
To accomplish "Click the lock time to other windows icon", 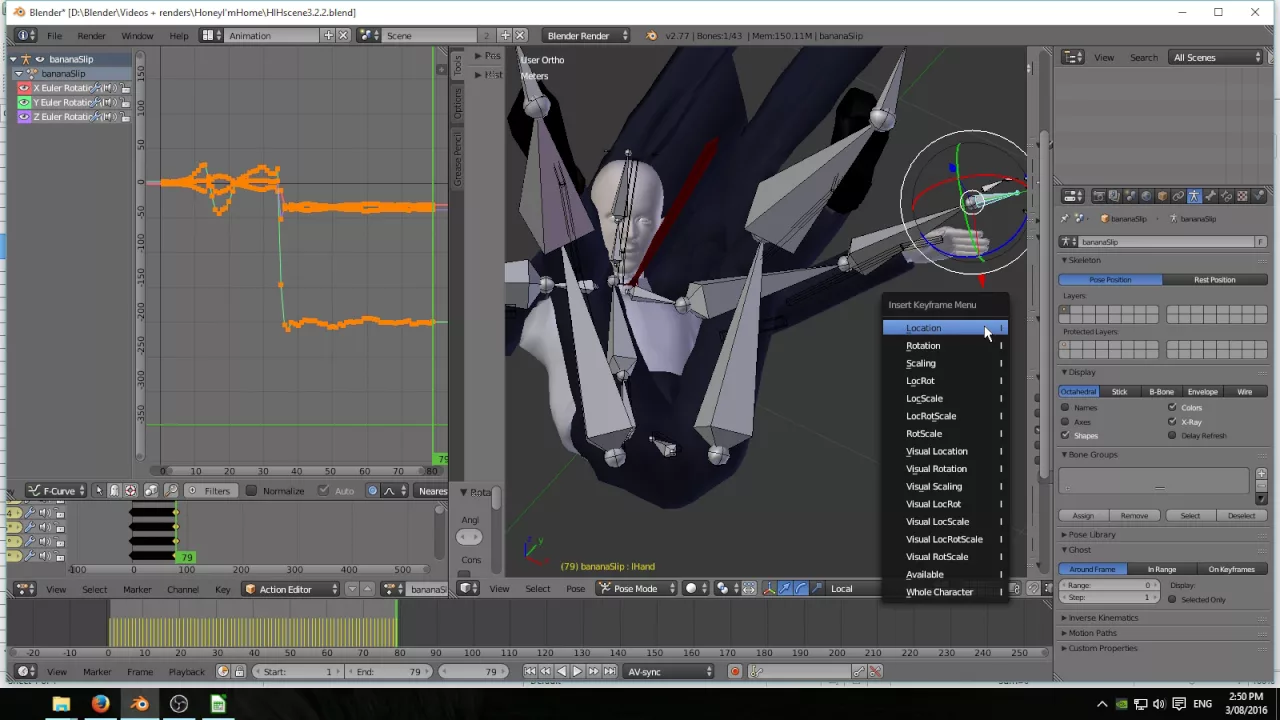I will (239, 672).
